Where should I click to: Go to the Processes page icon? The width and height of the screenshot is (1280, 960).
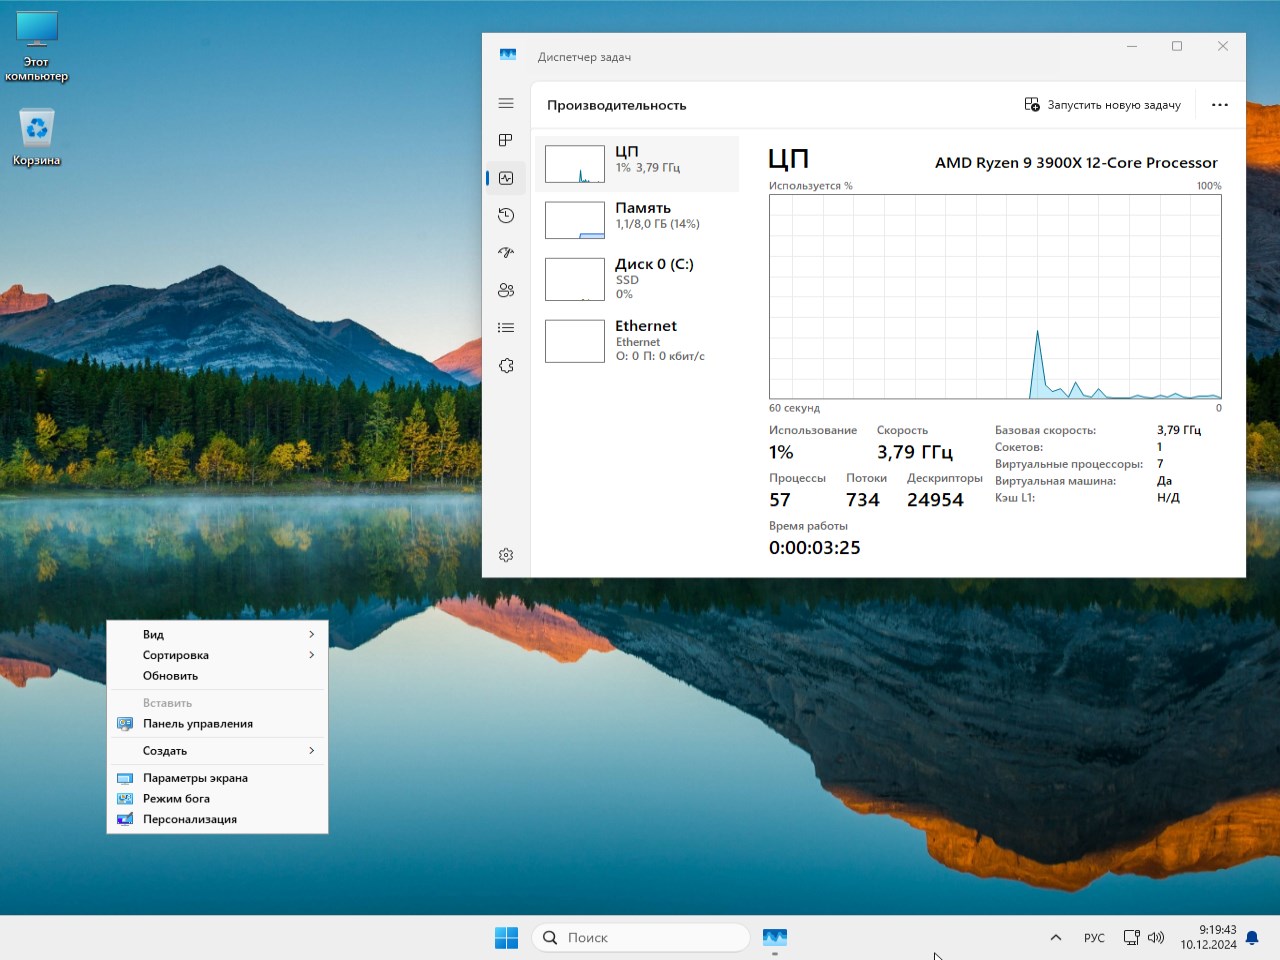[x=506, y=140]
